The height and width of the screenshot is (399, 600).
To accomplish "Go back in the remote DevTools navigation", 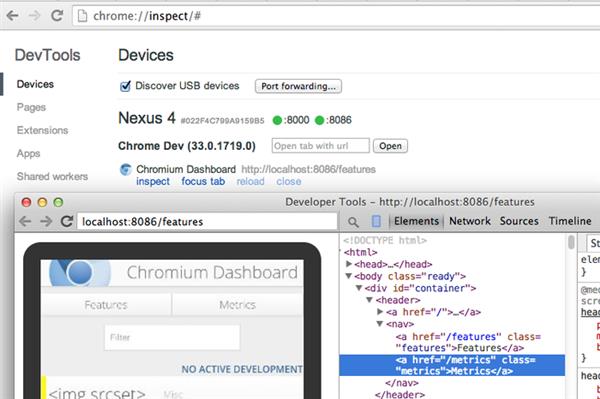I will (x=25, y=221).
